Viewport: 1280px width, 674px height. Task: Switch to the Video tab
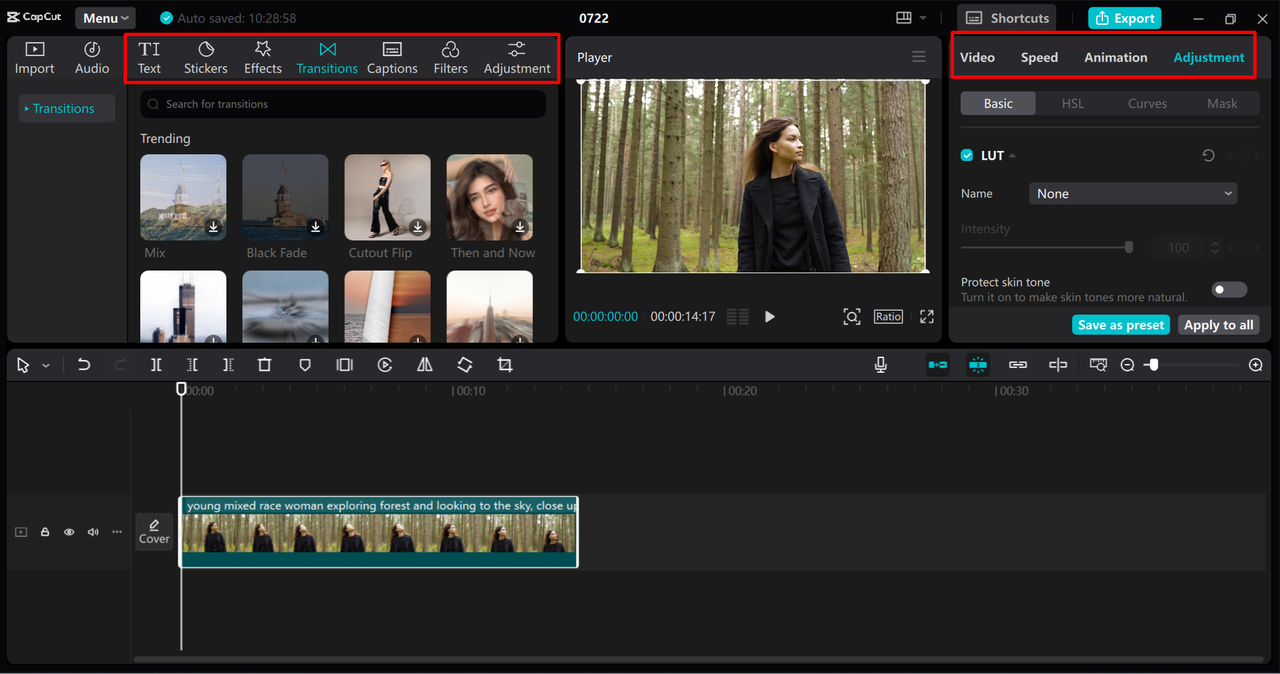click(977, 57)
